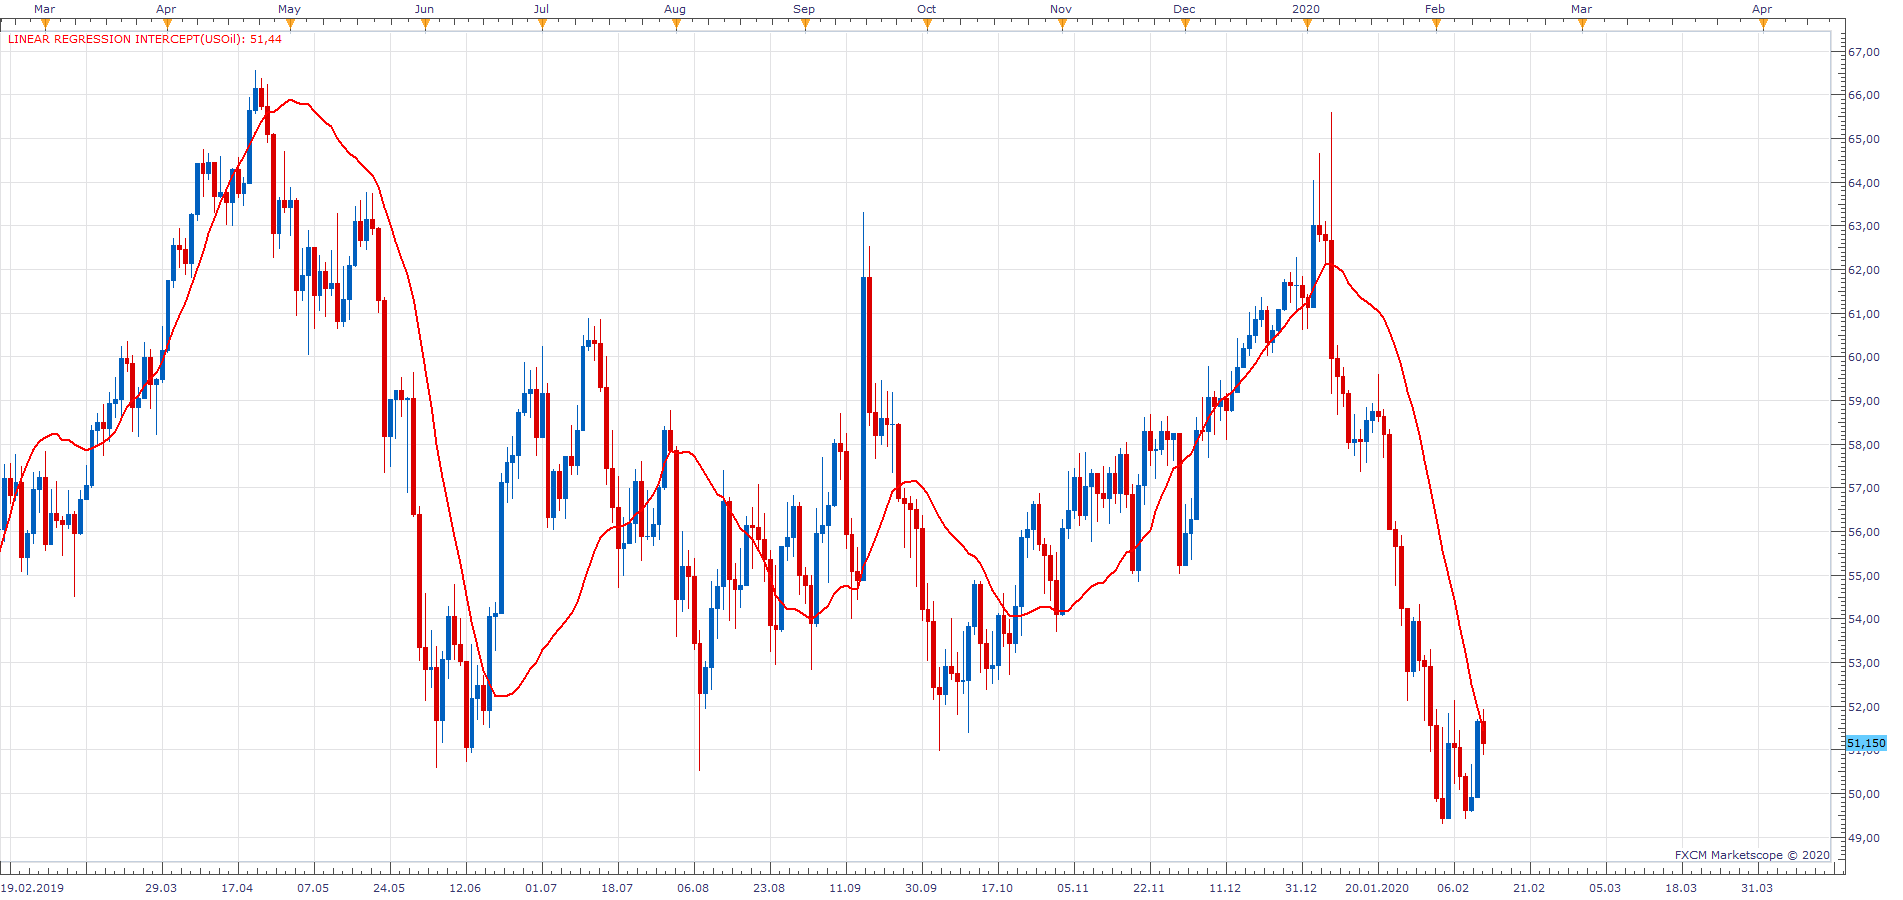Click the 56,00 price axis label
The width and height of the screenshot is (1903, 900).
[x=1864, y=532]
